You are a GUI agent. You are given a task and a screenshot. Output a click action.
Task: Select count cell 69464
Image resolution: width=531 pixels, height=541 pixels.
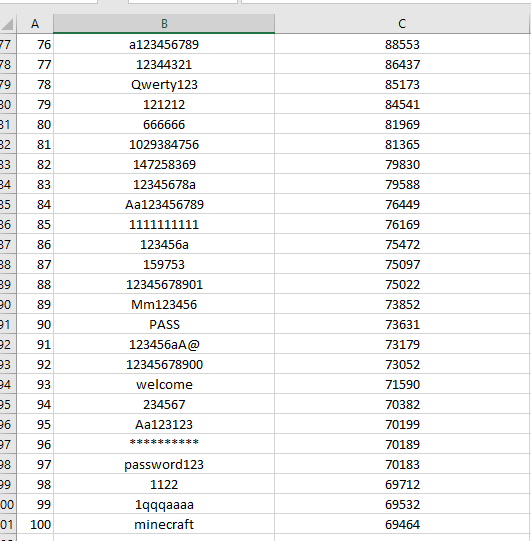pos(402,524)
